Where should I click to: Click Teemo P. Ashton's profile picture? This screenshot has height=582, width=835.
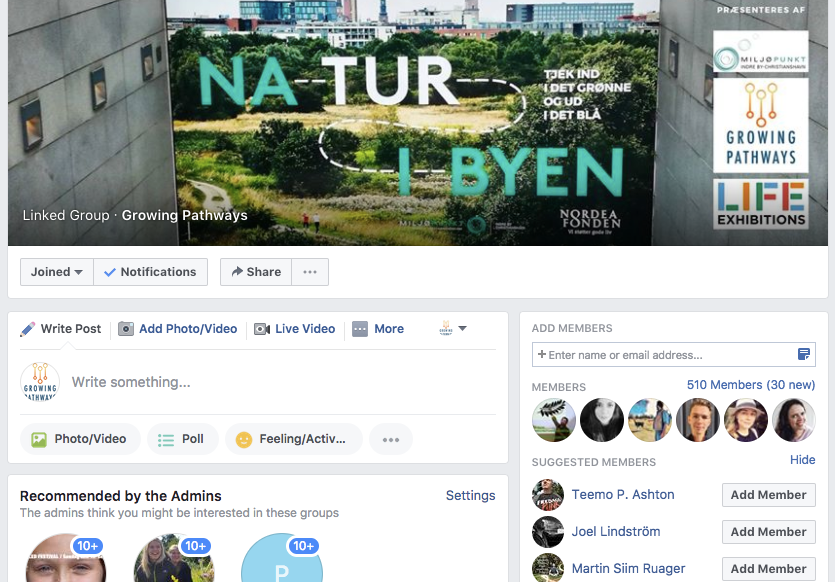pos(548,495)
